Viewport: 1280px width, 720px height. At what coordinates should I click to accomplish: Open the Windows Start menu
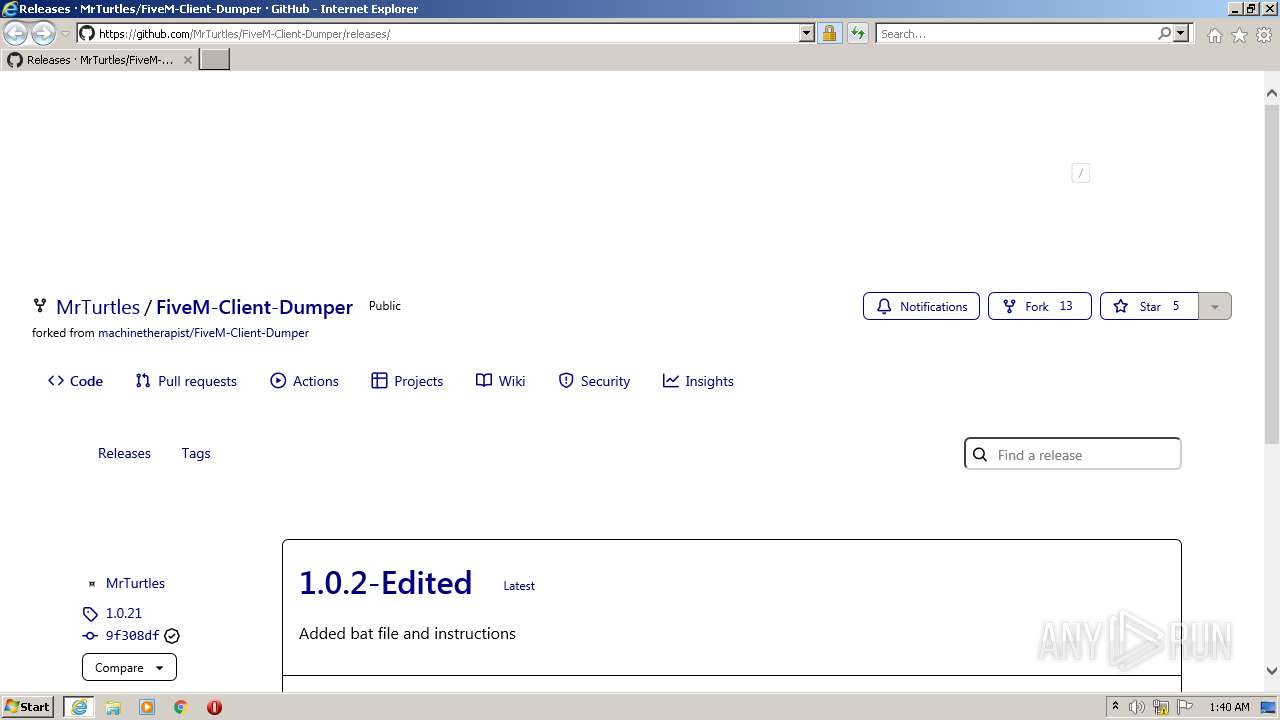[28, 706]
